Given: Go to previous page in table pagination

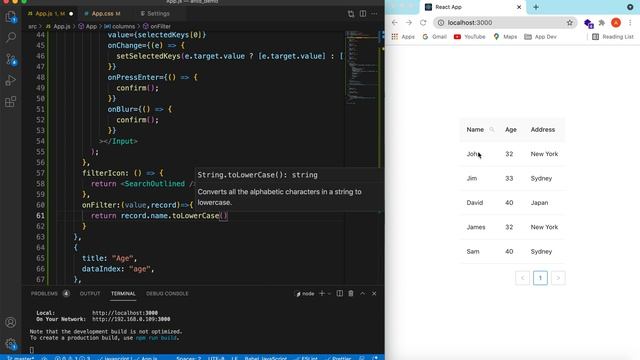Looking at the screenshot, I should click(x=522, y=278).
